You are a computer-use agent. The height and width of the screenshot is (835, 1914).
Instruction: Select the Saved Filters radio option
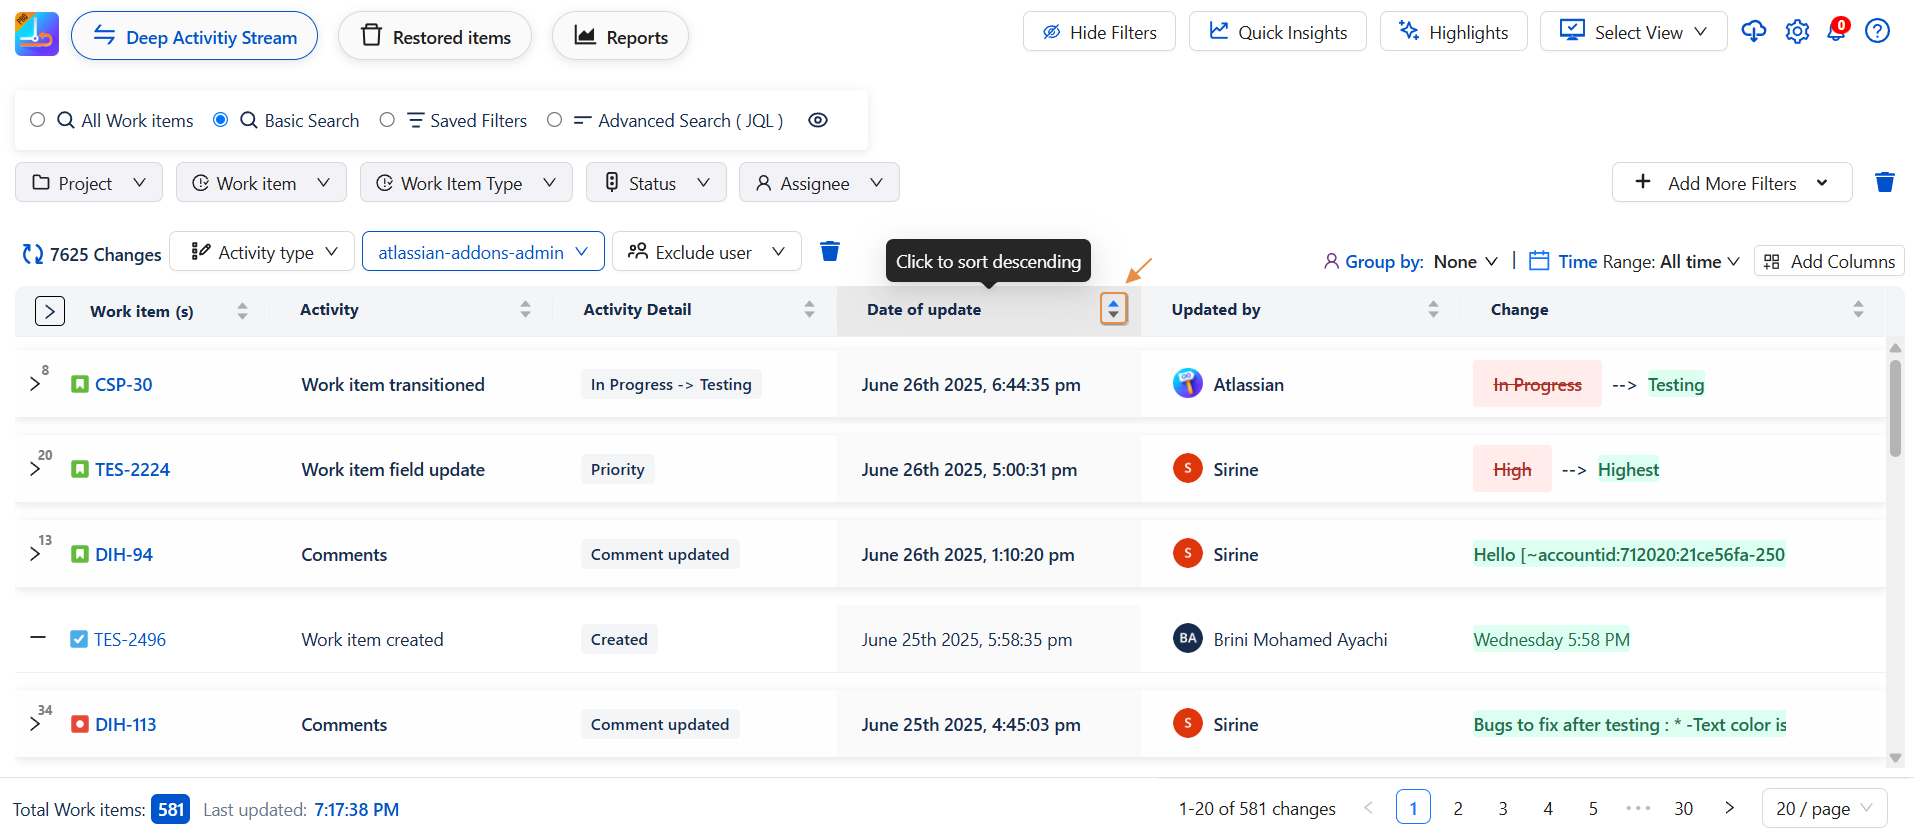click(387, 120)
